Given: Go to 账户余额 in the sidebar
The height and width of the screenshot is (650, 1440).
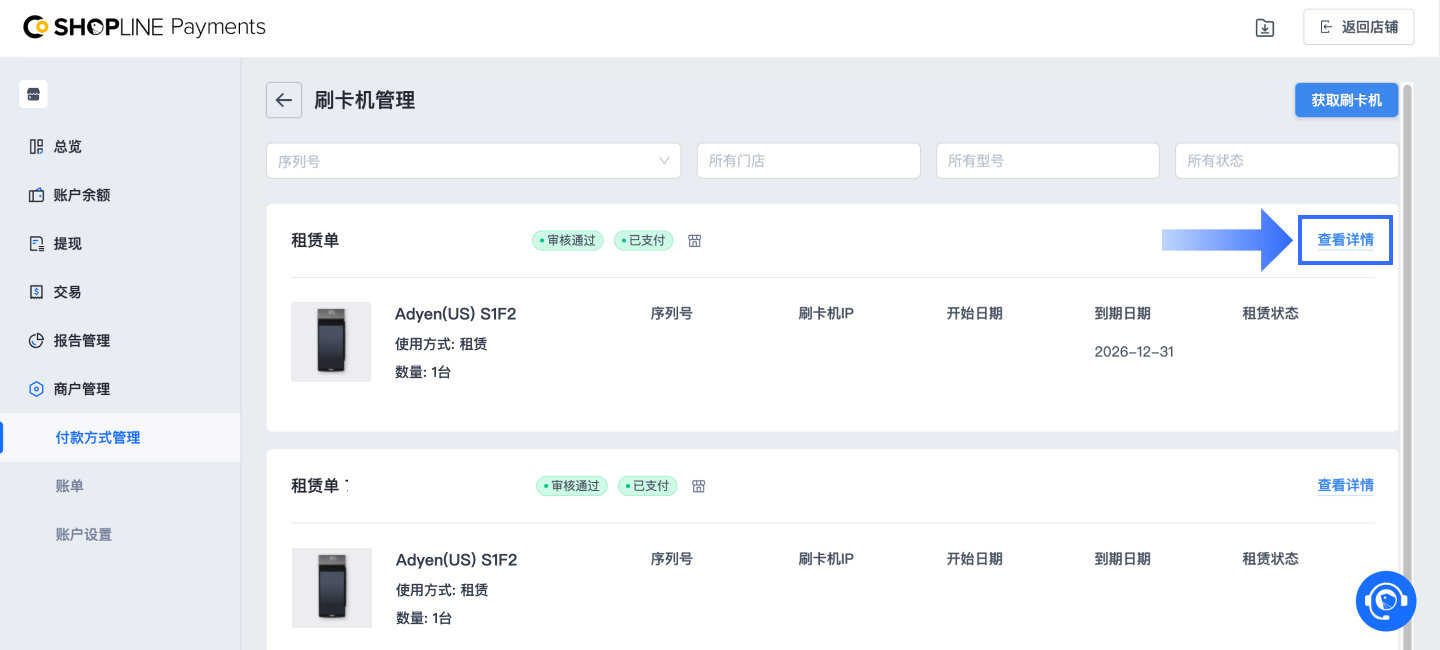Looking at the screenshot, I should [x=81, y=195].
